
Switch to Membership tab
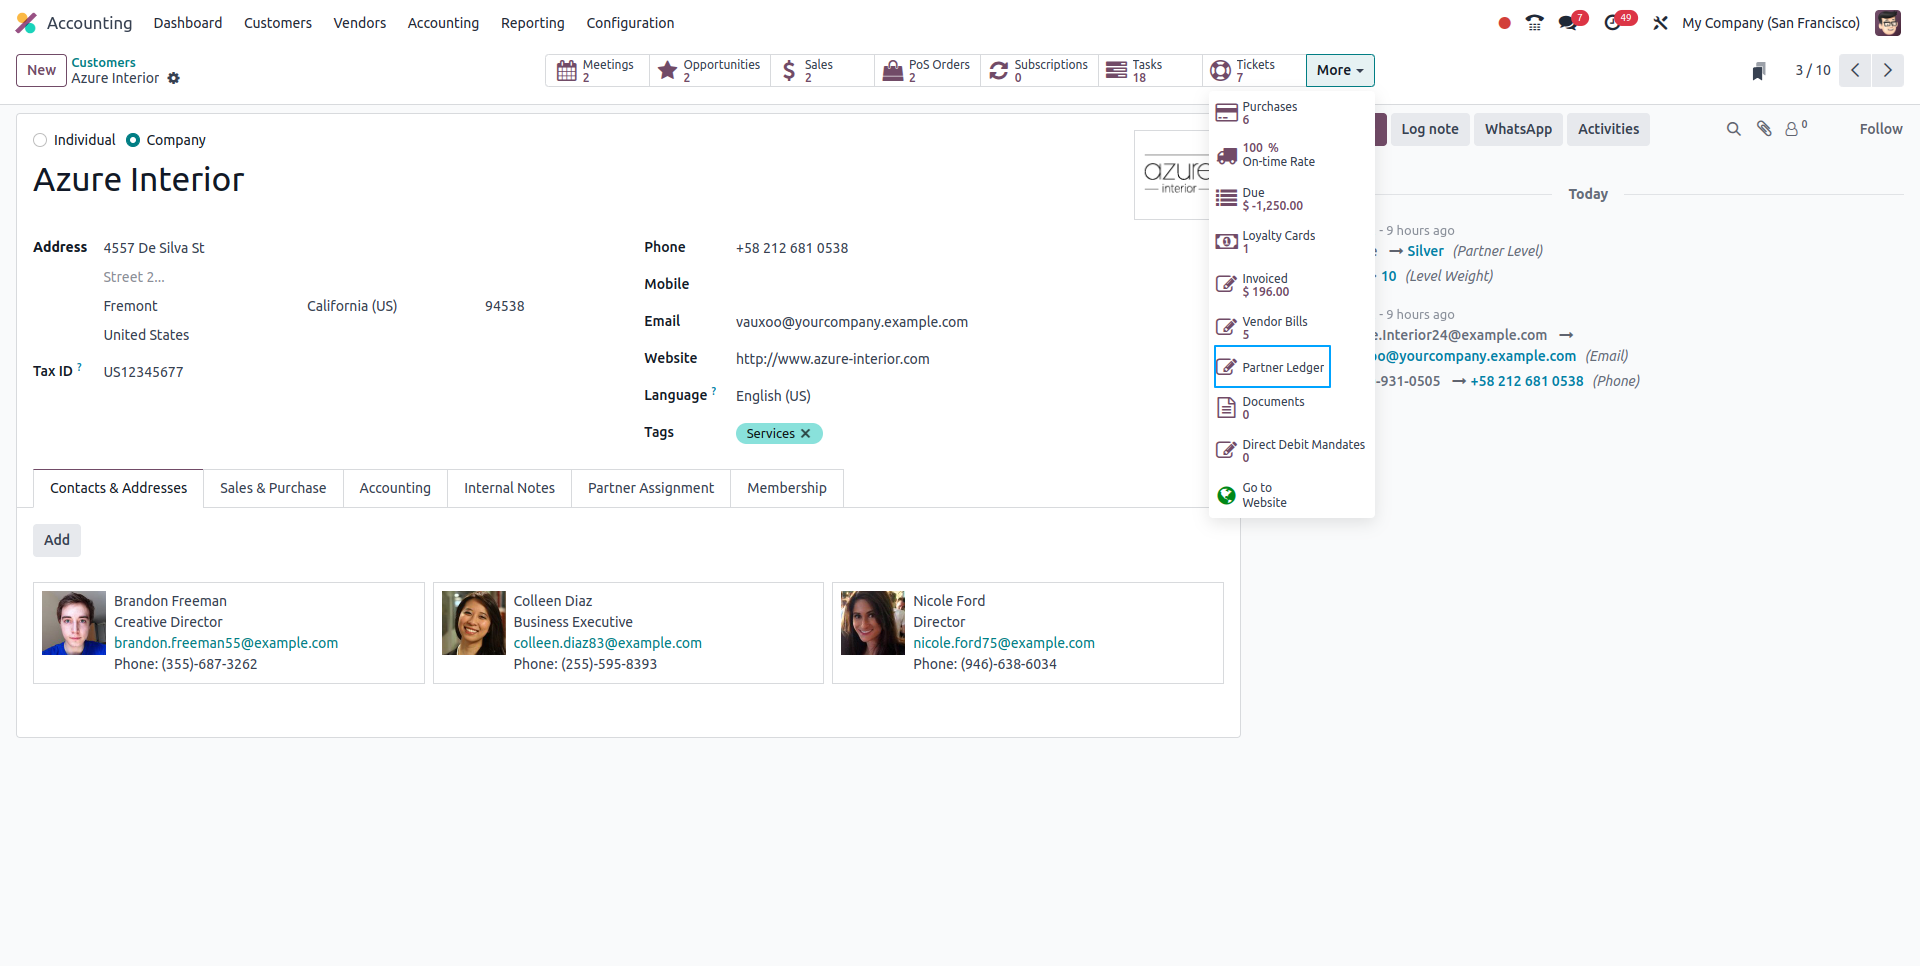point(787,488)
